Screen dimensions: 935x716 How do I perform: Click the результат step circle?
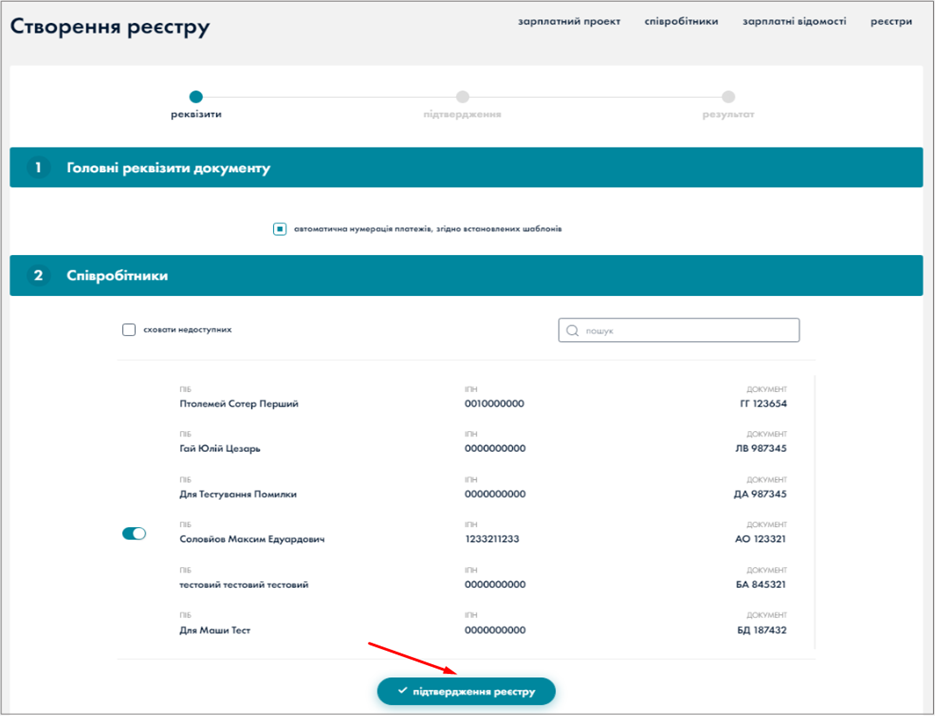coord(728,97)
